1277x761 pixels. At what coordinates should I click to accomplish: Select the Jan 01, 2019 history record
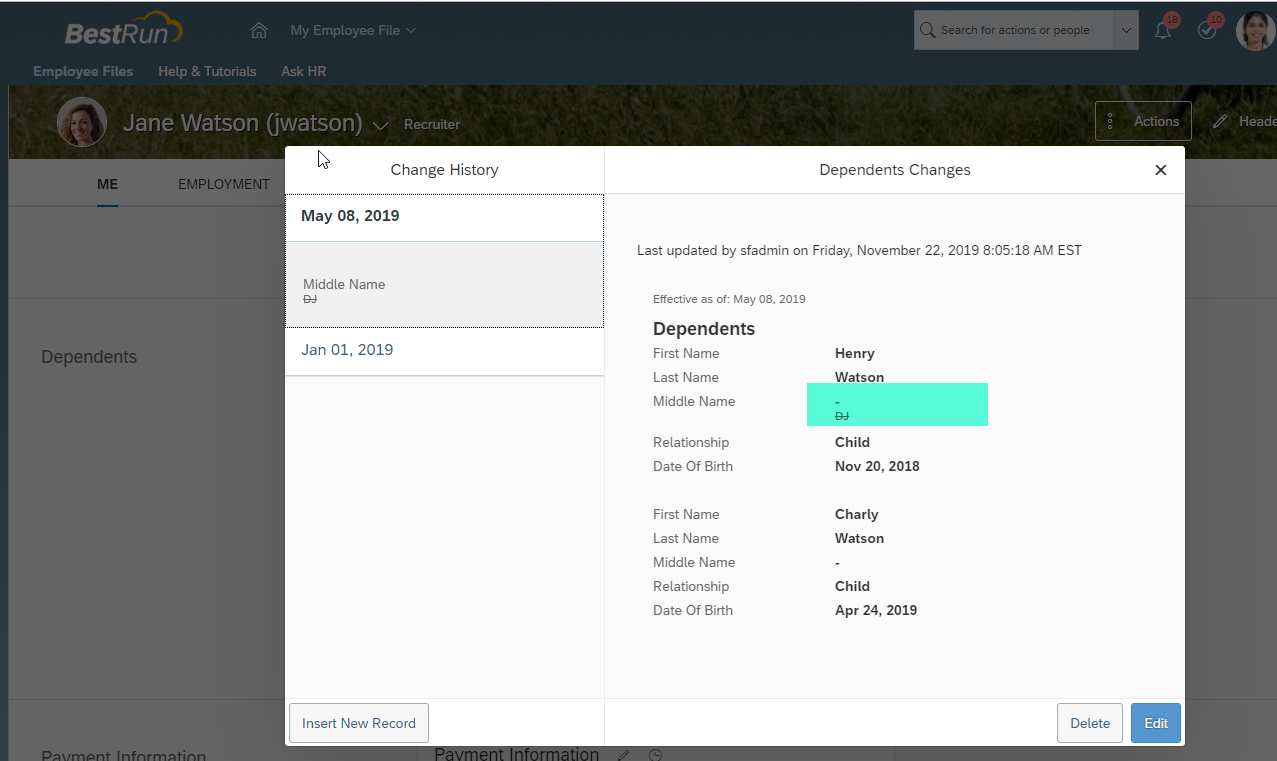(444, 350)
